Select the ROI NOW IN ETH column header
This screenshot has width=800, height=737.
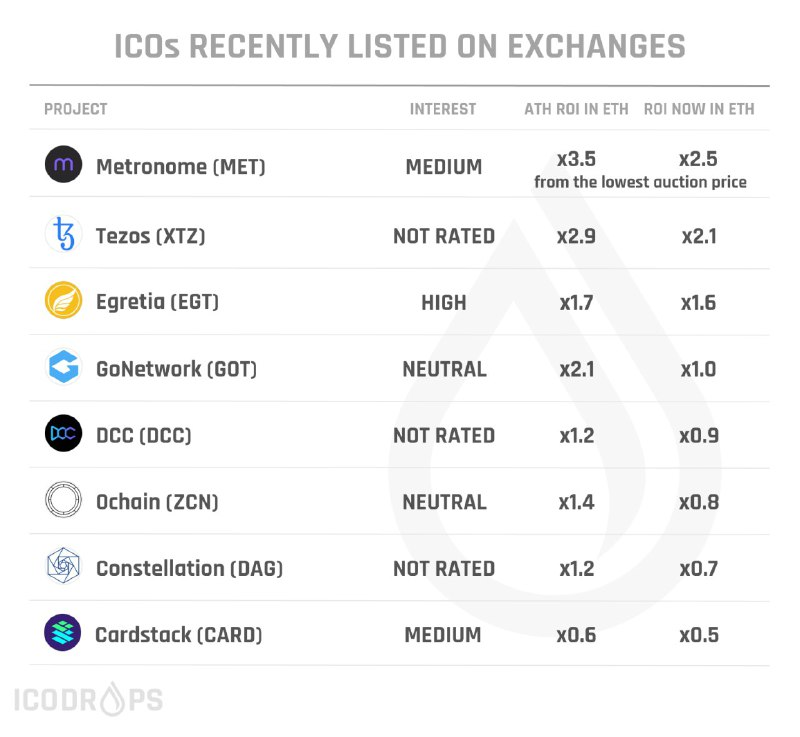coord(699,109)
